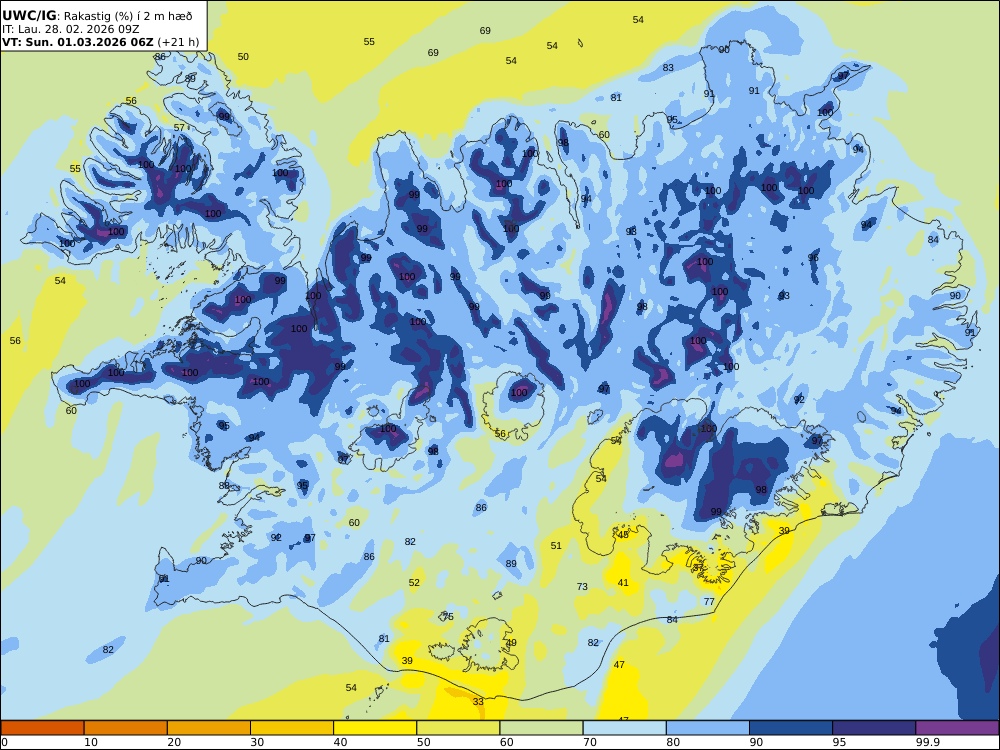The width and height of the screenshot is (1000, 750).
Task: Click the 40–50 bright yellow legend swatch
Action: click(x=375, y=728)
